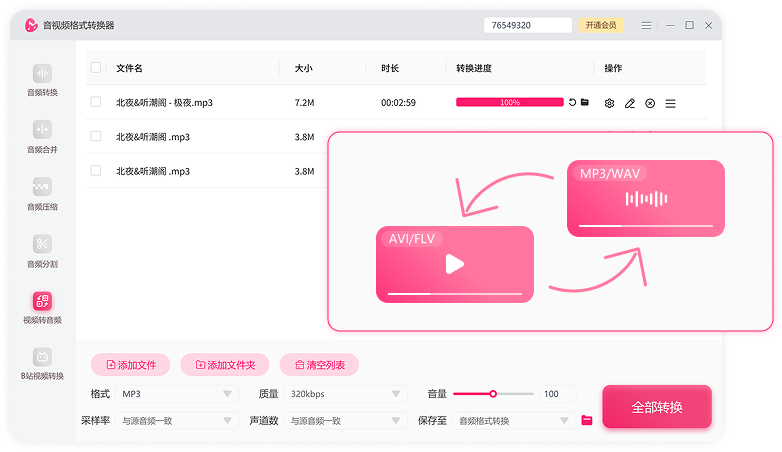Screen dimensions: 782x452
Task: Switch to the 音频转换 sidebar tab
Action: [x=42, y=80]
